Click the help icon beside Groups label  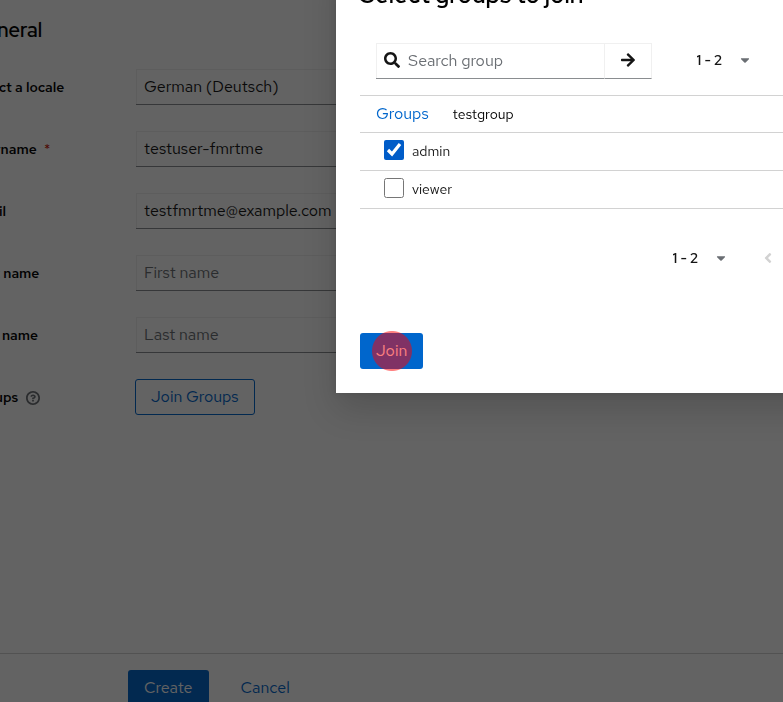click(x=33, y=398)
